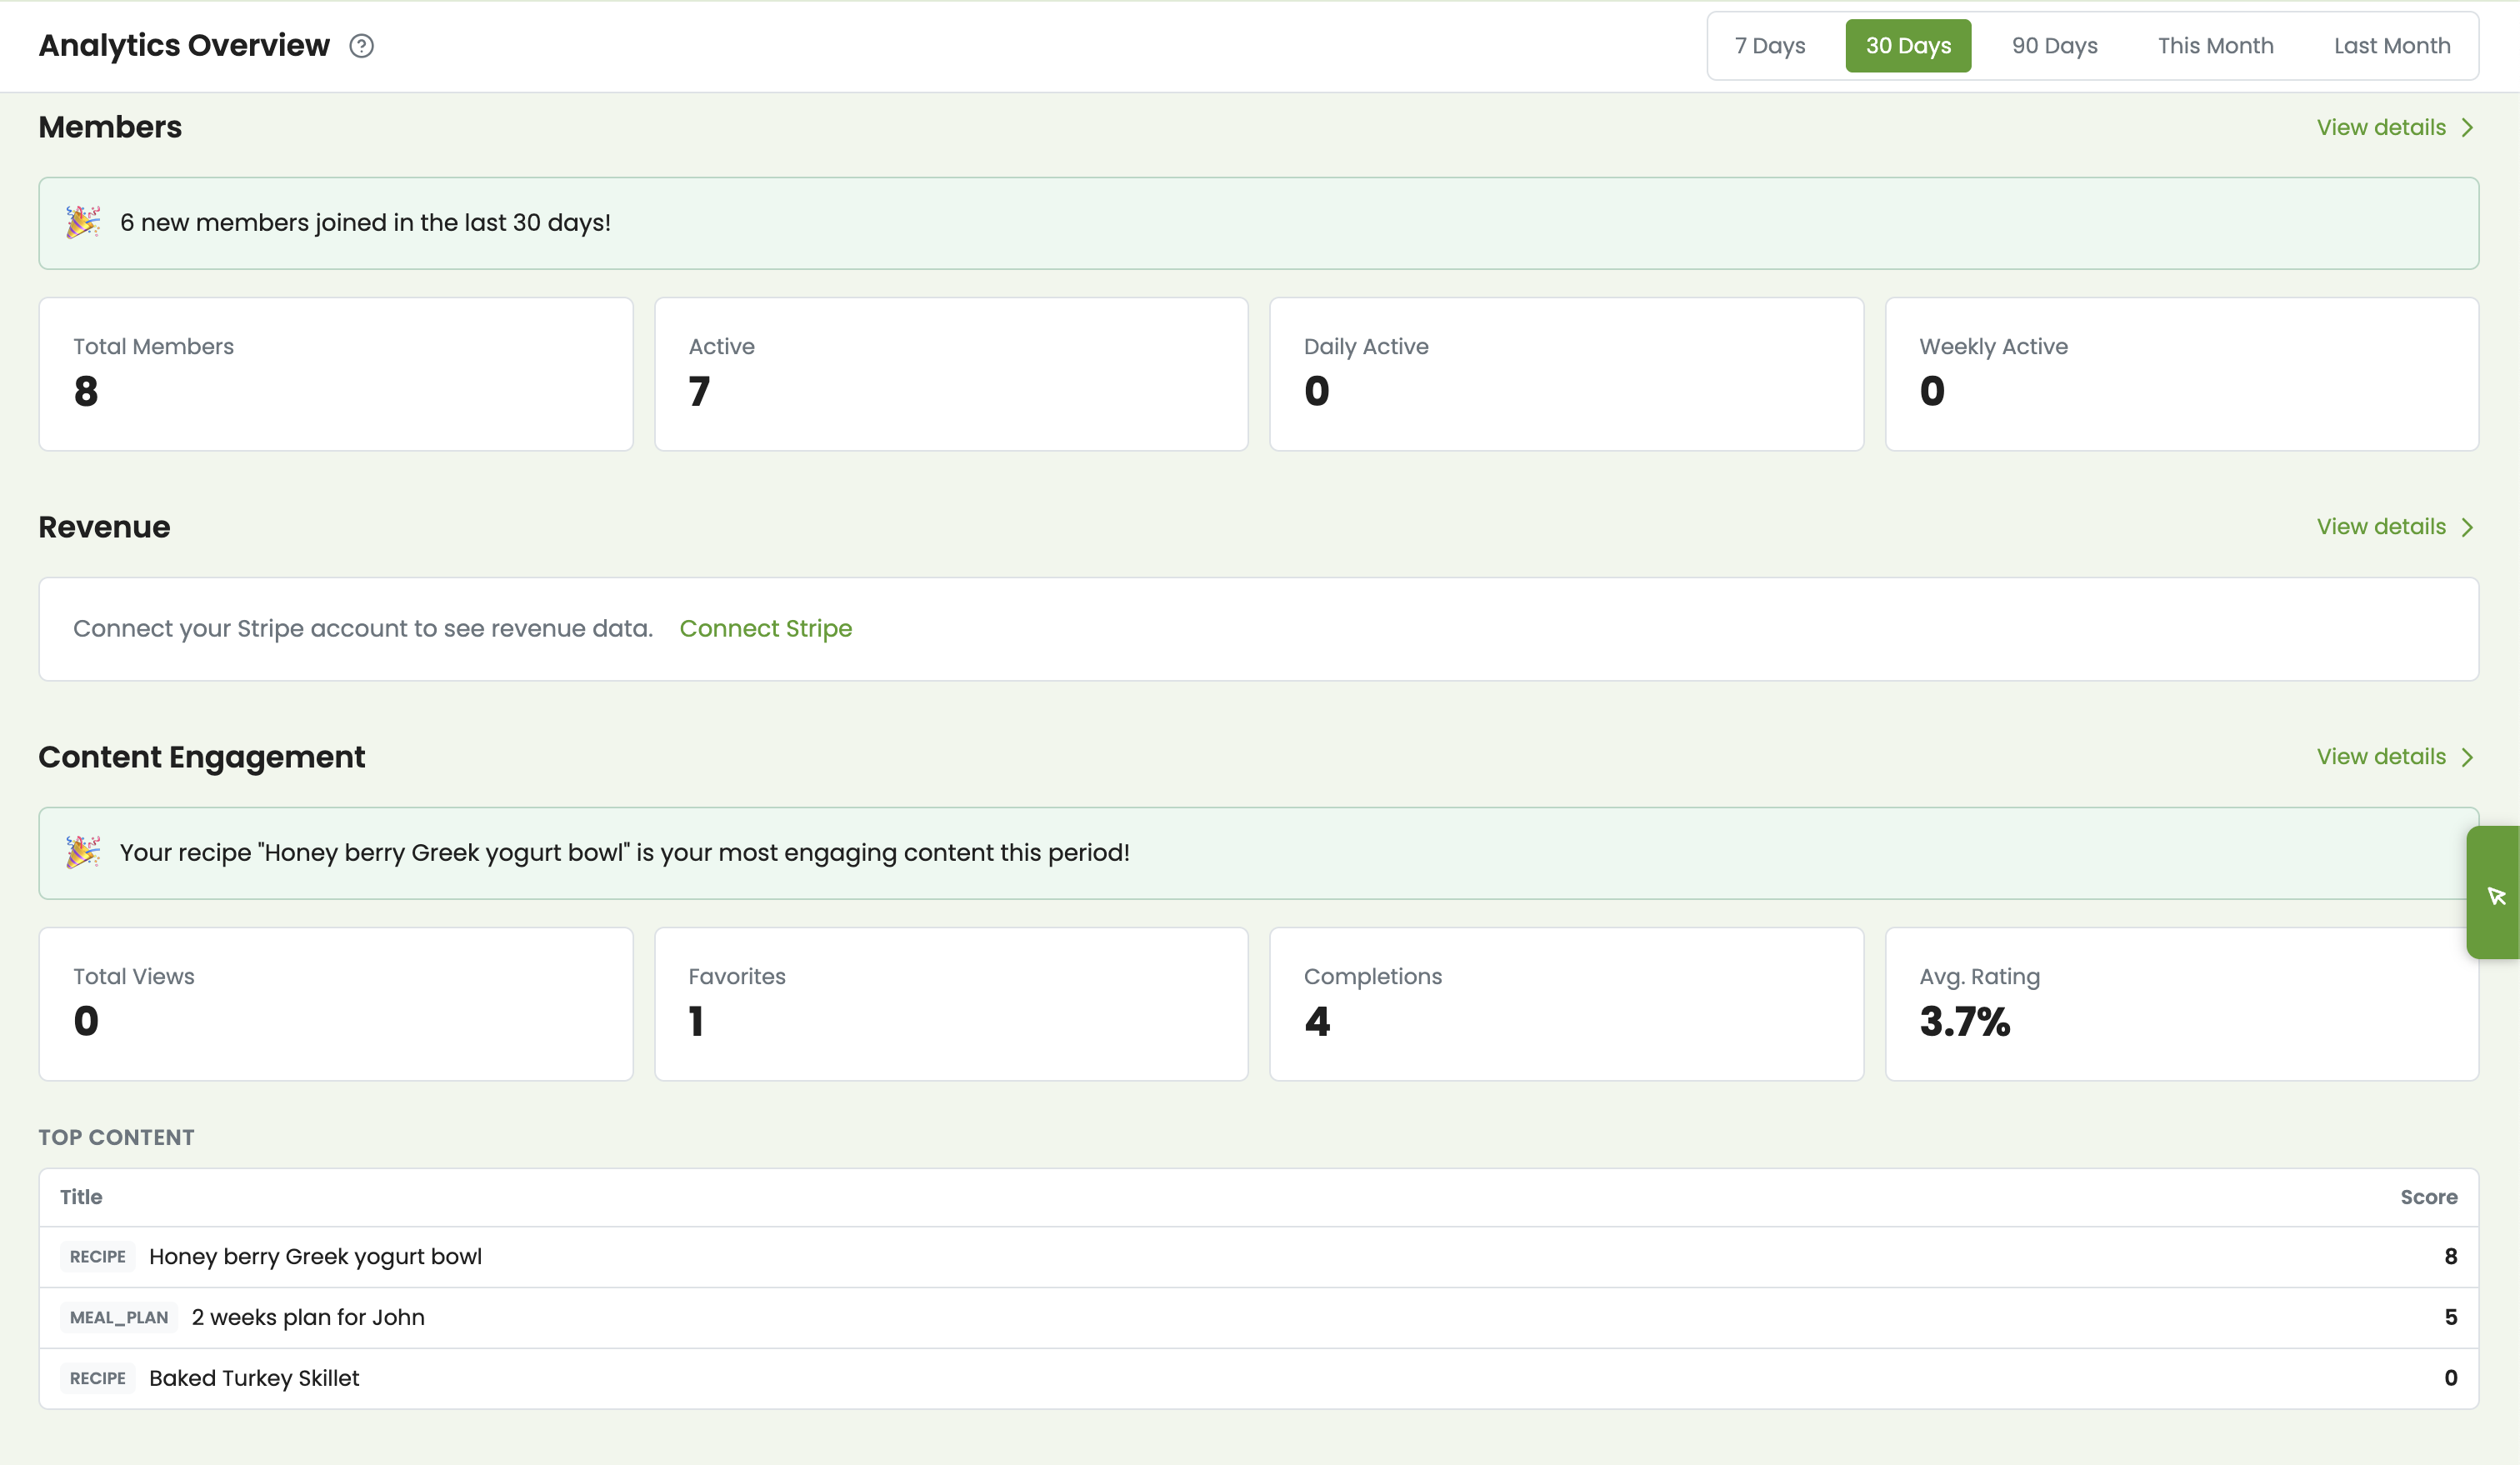The width and height of the screenshot is (2520, 1465).
Task: Click the Revenue section heading
Action: point(104,527)
